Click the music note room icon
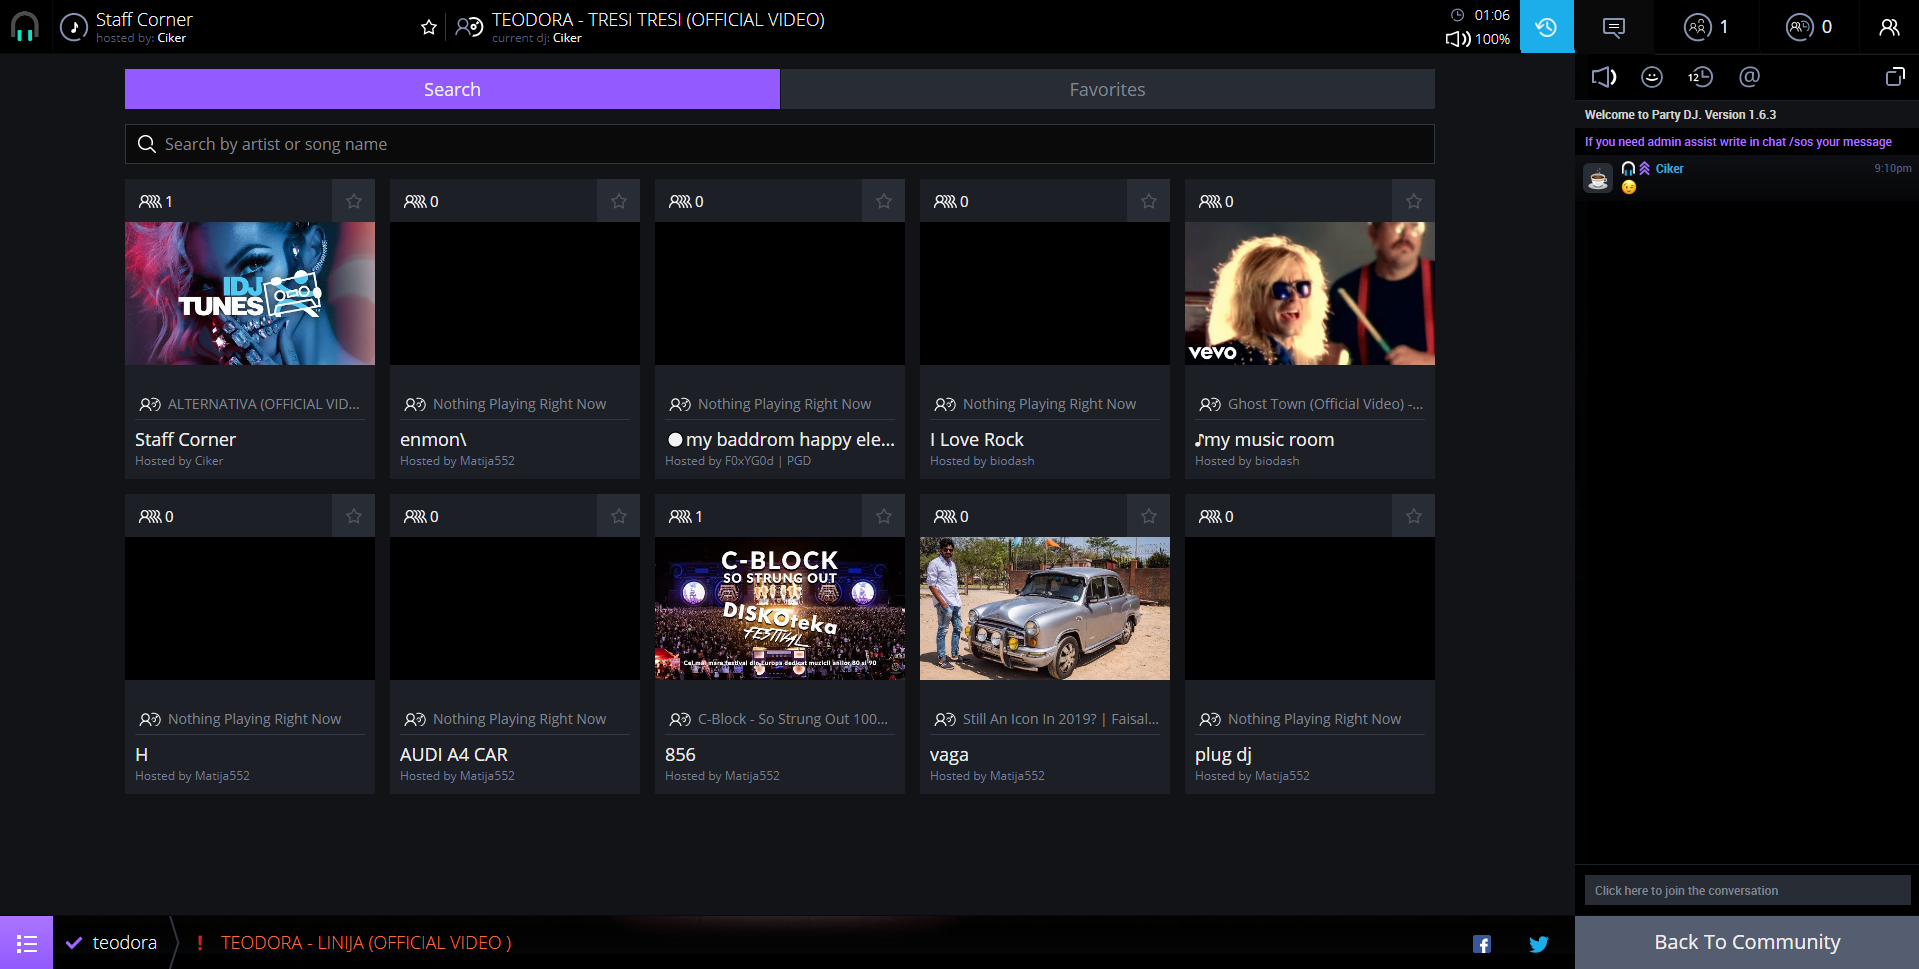Image resolution: width=1919 pixels, height=969 pixels. 74,27
